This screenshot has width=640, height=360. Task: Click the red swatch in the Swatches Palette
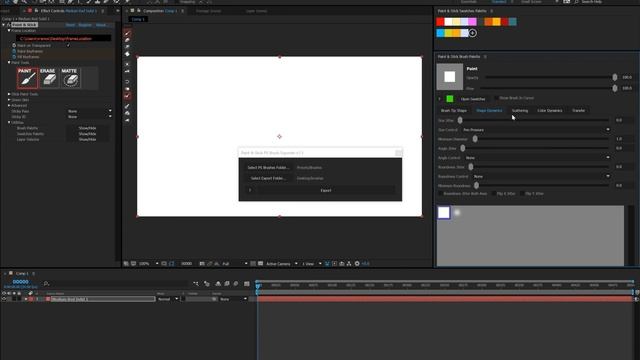point(440,22)
